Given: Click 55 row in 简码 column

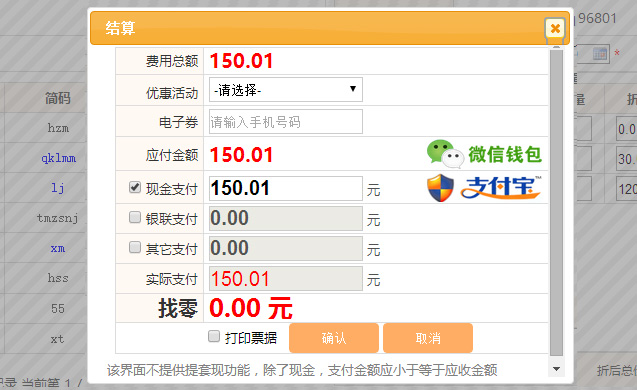Looking at the screenshot, I should coord(58,308).
